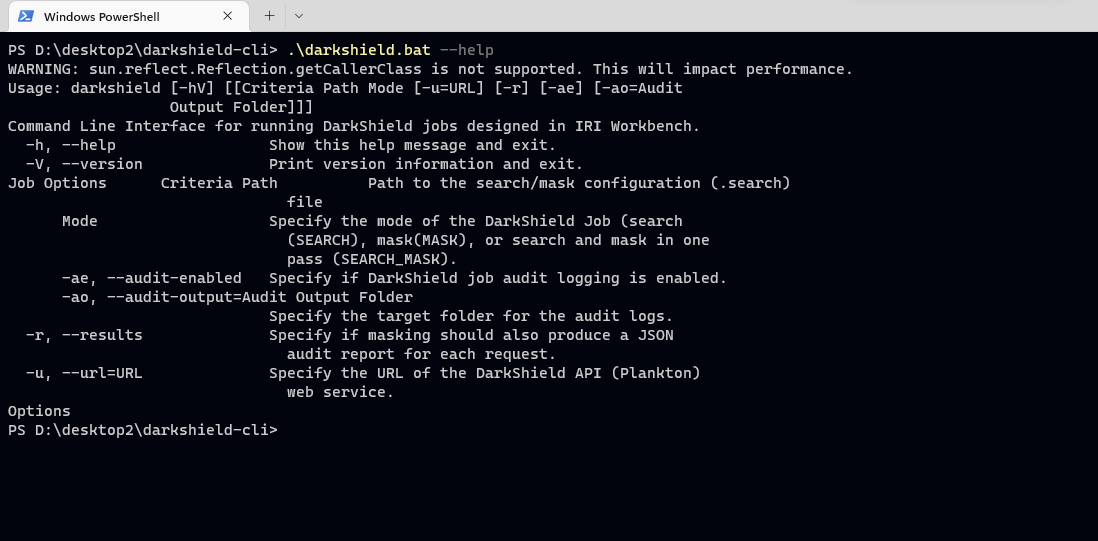Click the "-V, --version" option text
The image size is (1098, 541).
(84, 164)
